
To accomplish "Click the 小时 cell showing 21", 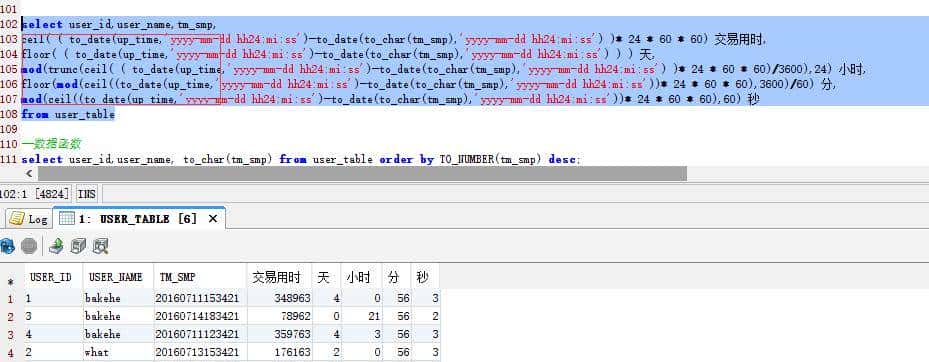I will (361, 316).
